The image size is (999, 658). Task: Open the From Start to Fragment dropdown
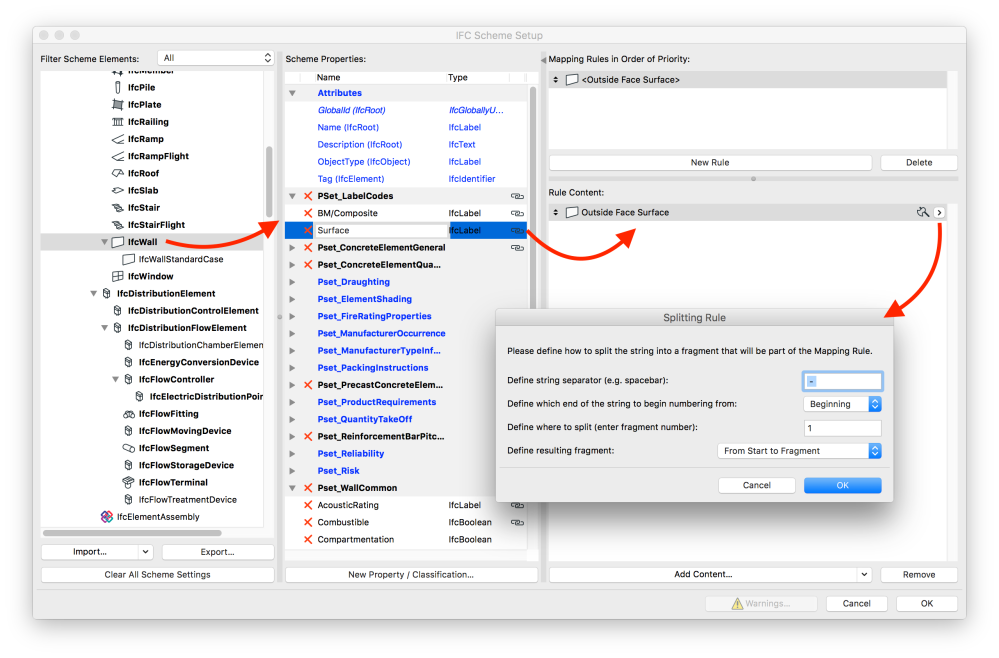tap(800, 451)
